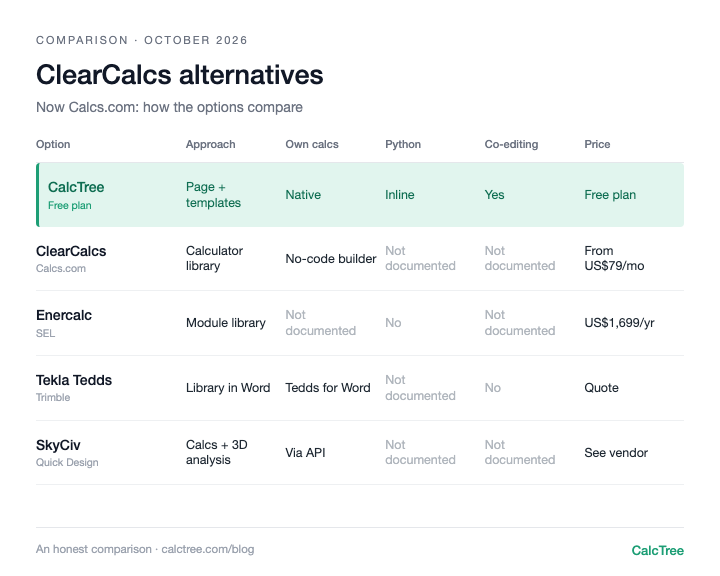Click the Co-editing column header

coord(511,144)
